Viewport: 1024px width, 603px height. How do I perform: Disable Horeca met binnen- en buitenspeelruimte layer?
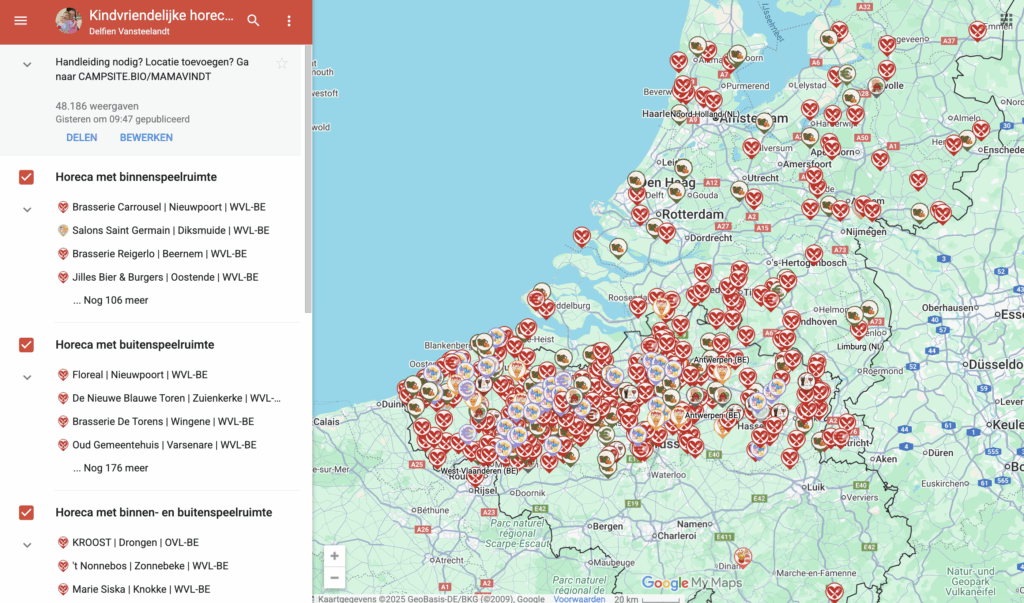coord(27,513)
